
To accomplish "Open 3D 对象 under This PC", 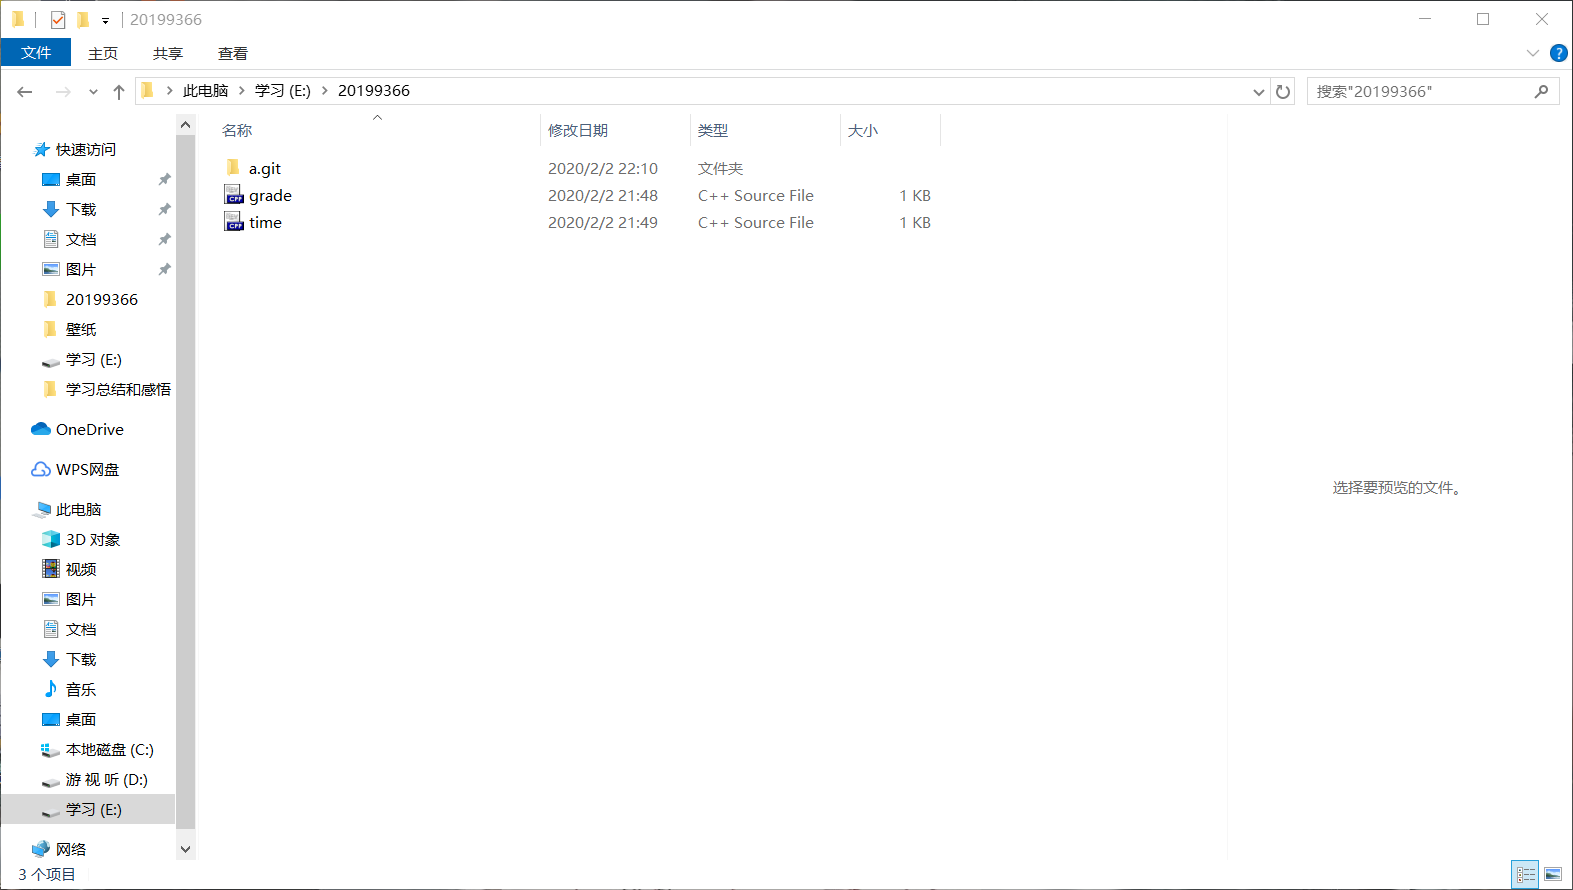I will coord(93,540).
